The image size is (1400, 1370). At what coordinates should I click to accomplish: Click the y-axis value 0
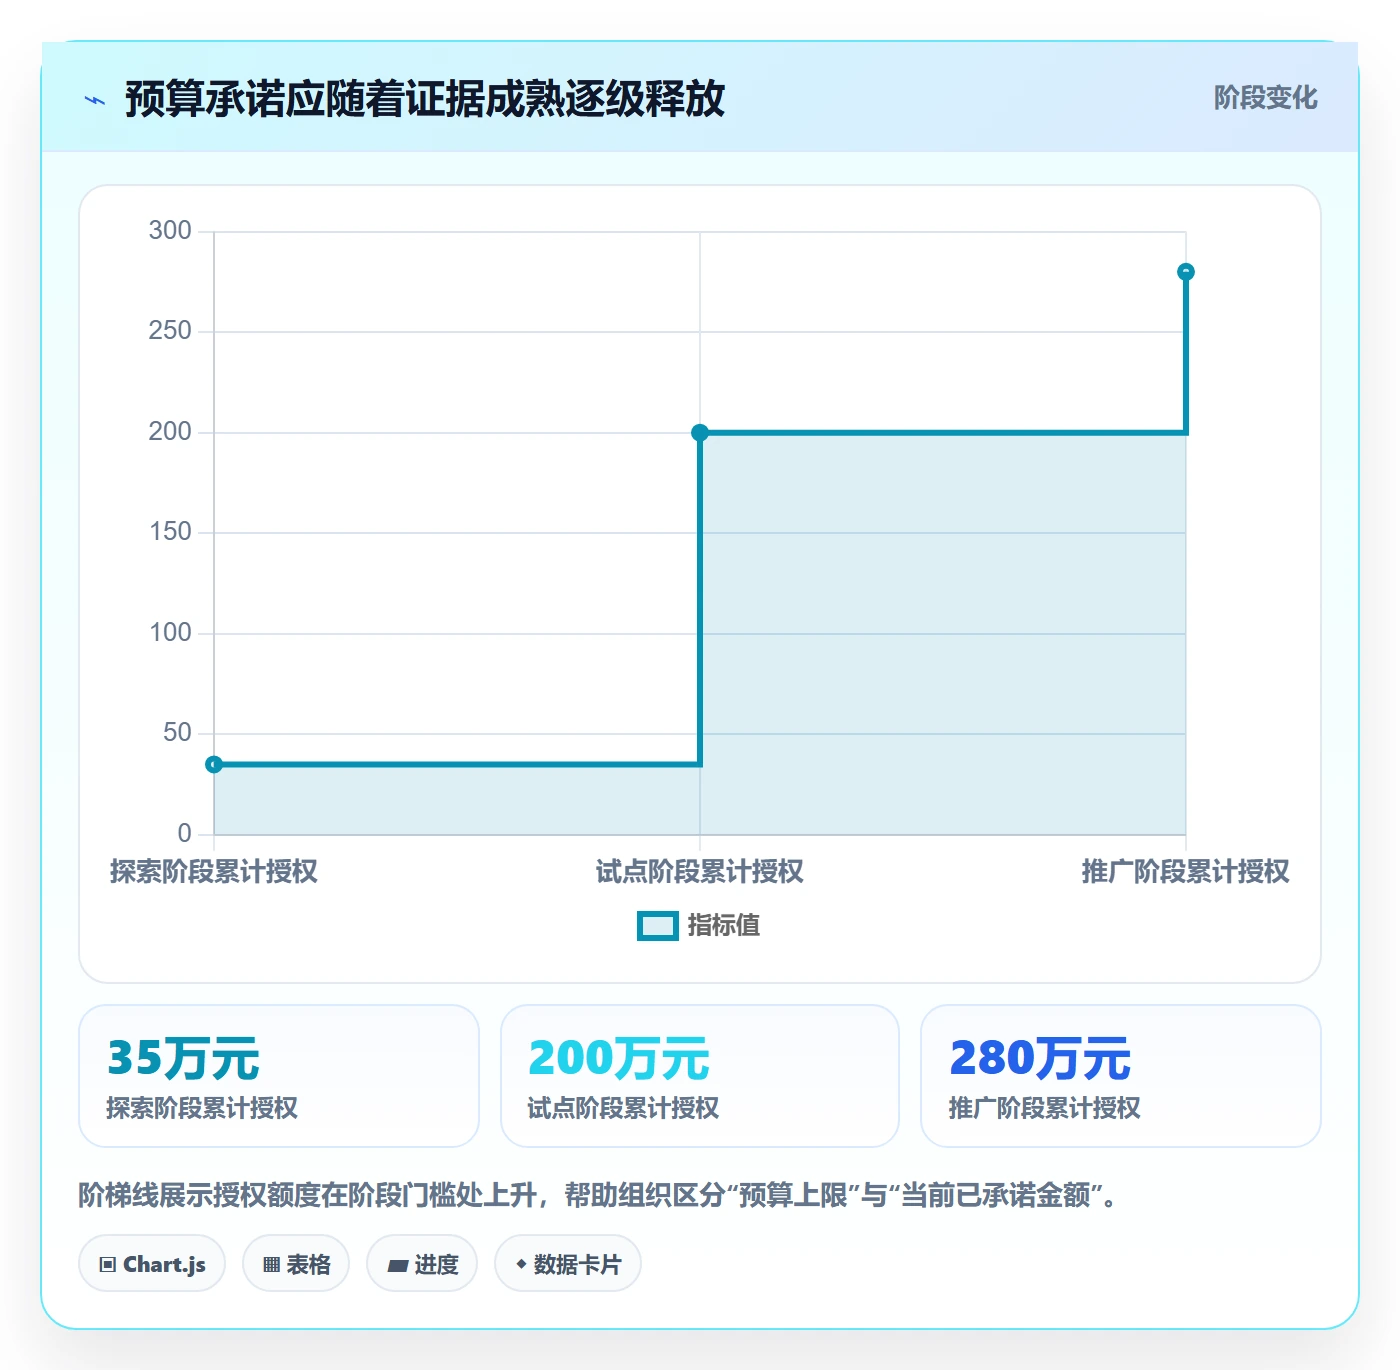tap(184, 834)
